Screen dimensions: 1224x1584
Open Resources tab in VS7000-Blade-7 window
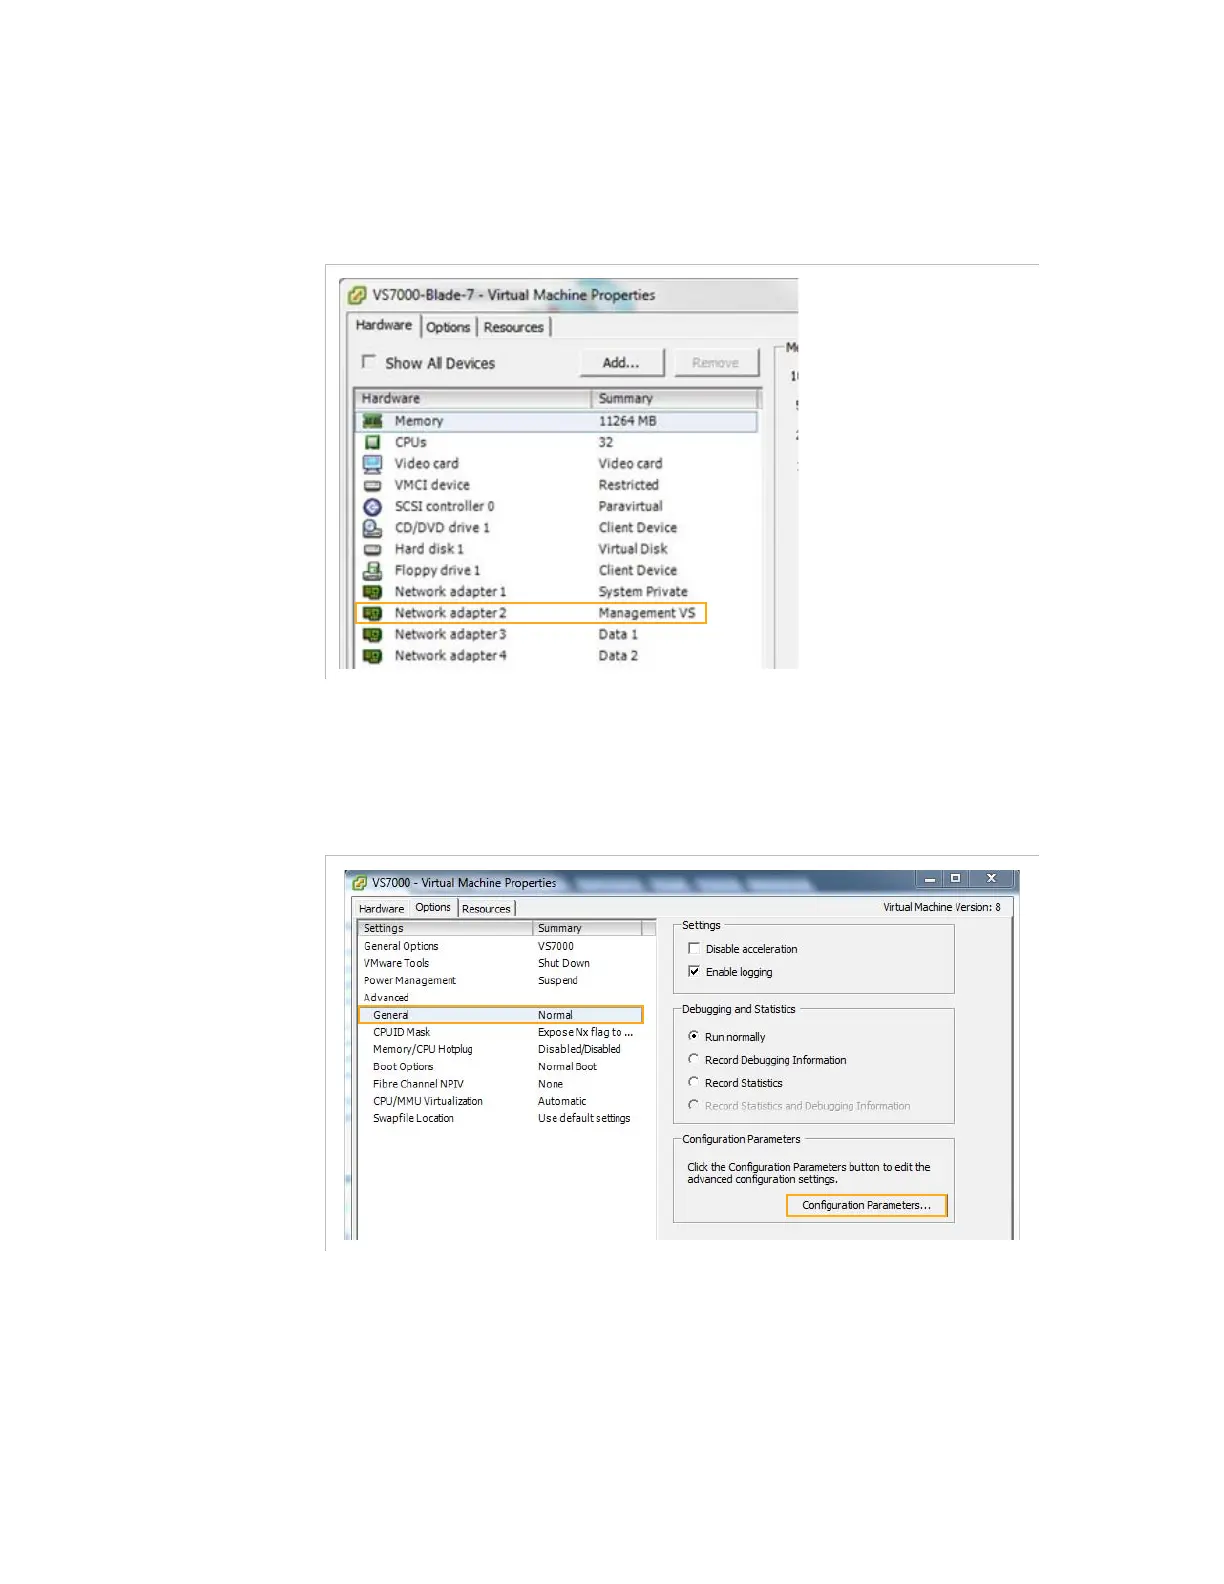[514, 327]
